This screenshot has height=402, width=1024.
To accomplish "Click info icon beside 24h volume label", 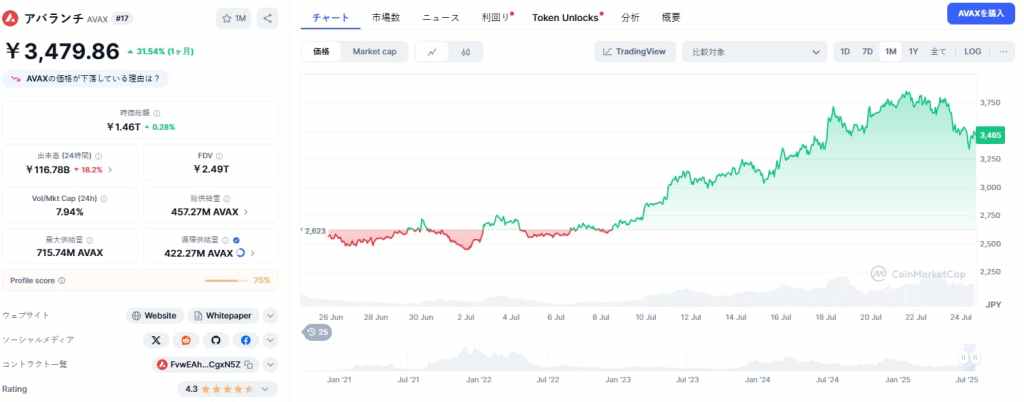I will coord(99,156).
